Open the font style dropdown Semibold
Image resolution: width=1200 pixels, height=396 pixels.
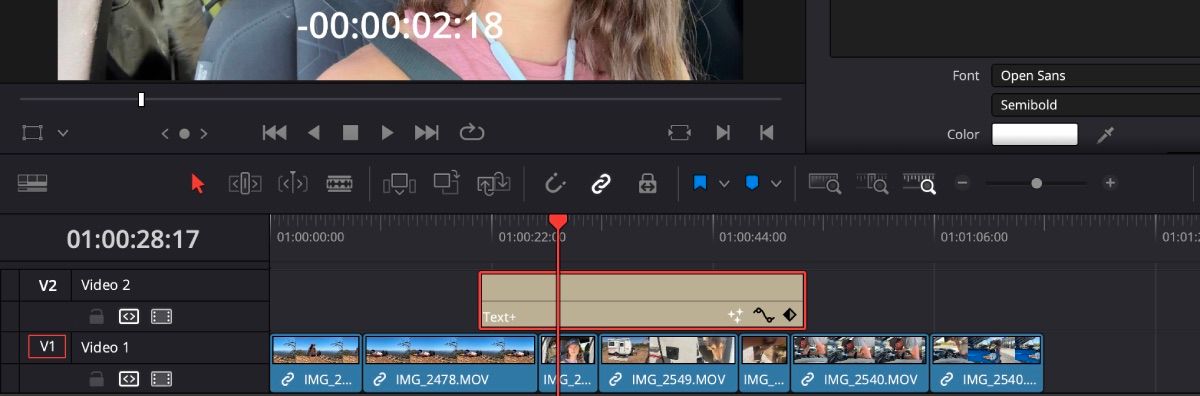click(1095, 105)
